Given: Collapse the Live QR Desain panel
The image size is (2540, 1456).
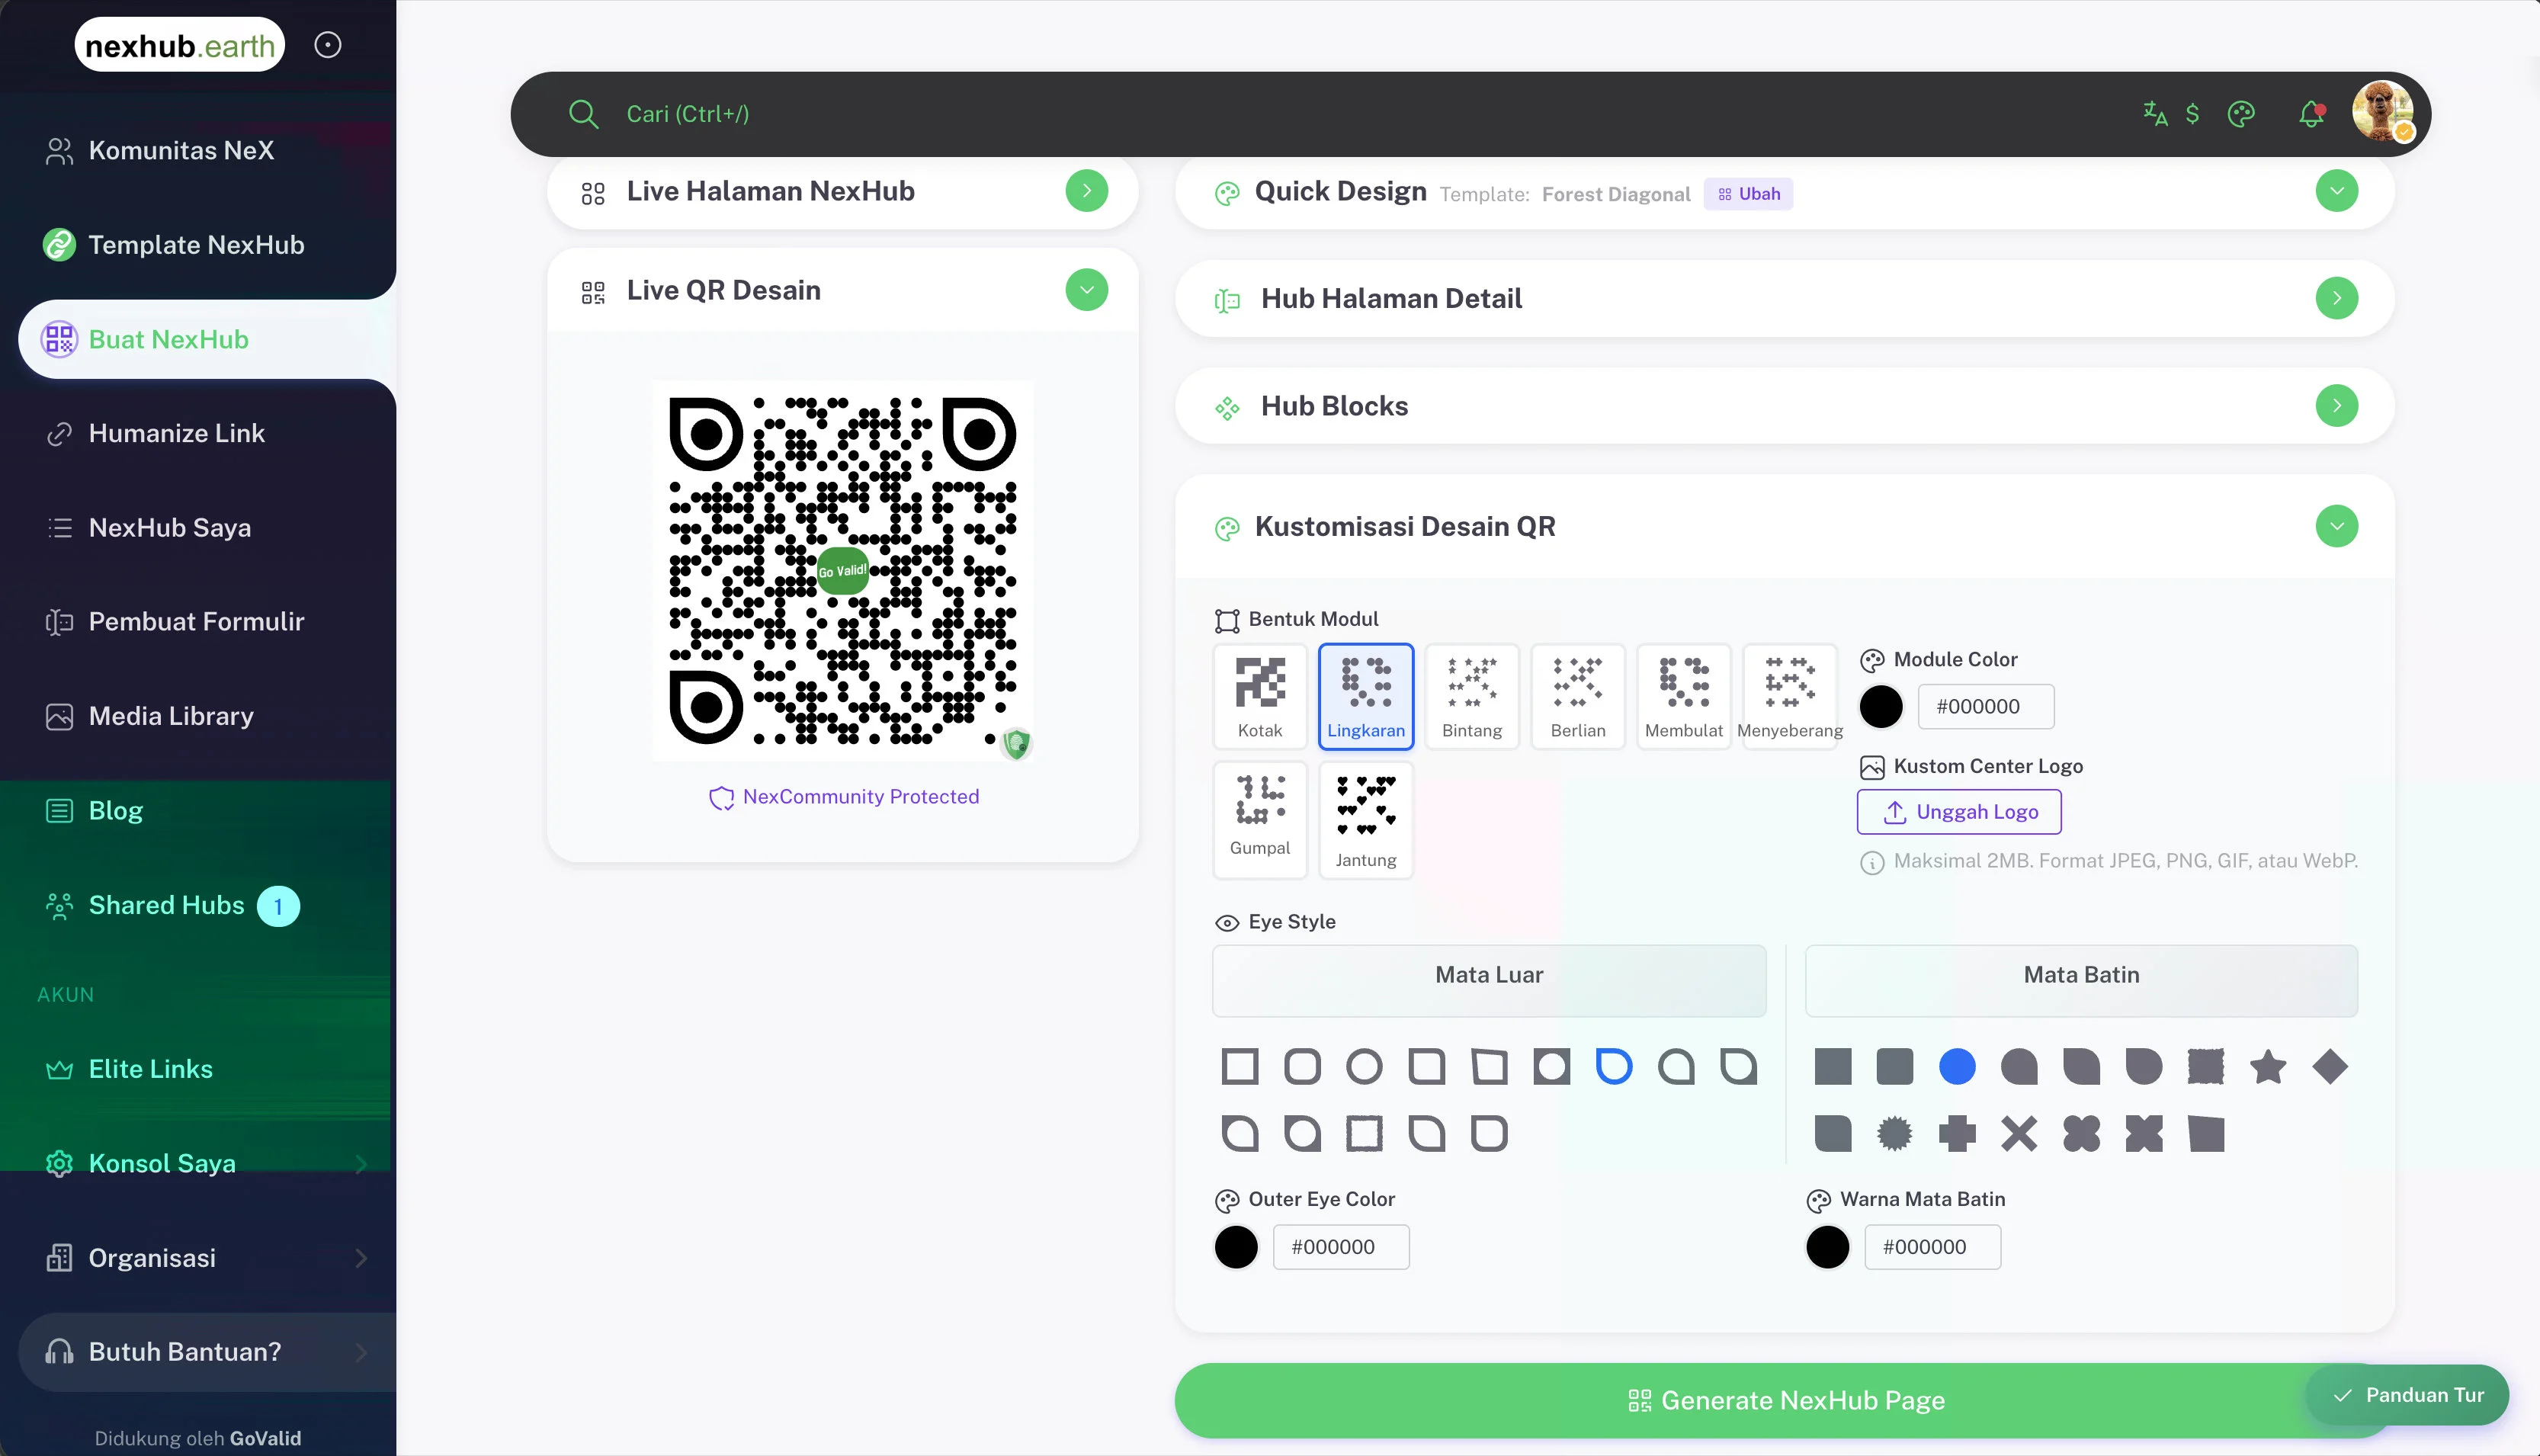Looking at the screenshot, I should coord(1087,290).
